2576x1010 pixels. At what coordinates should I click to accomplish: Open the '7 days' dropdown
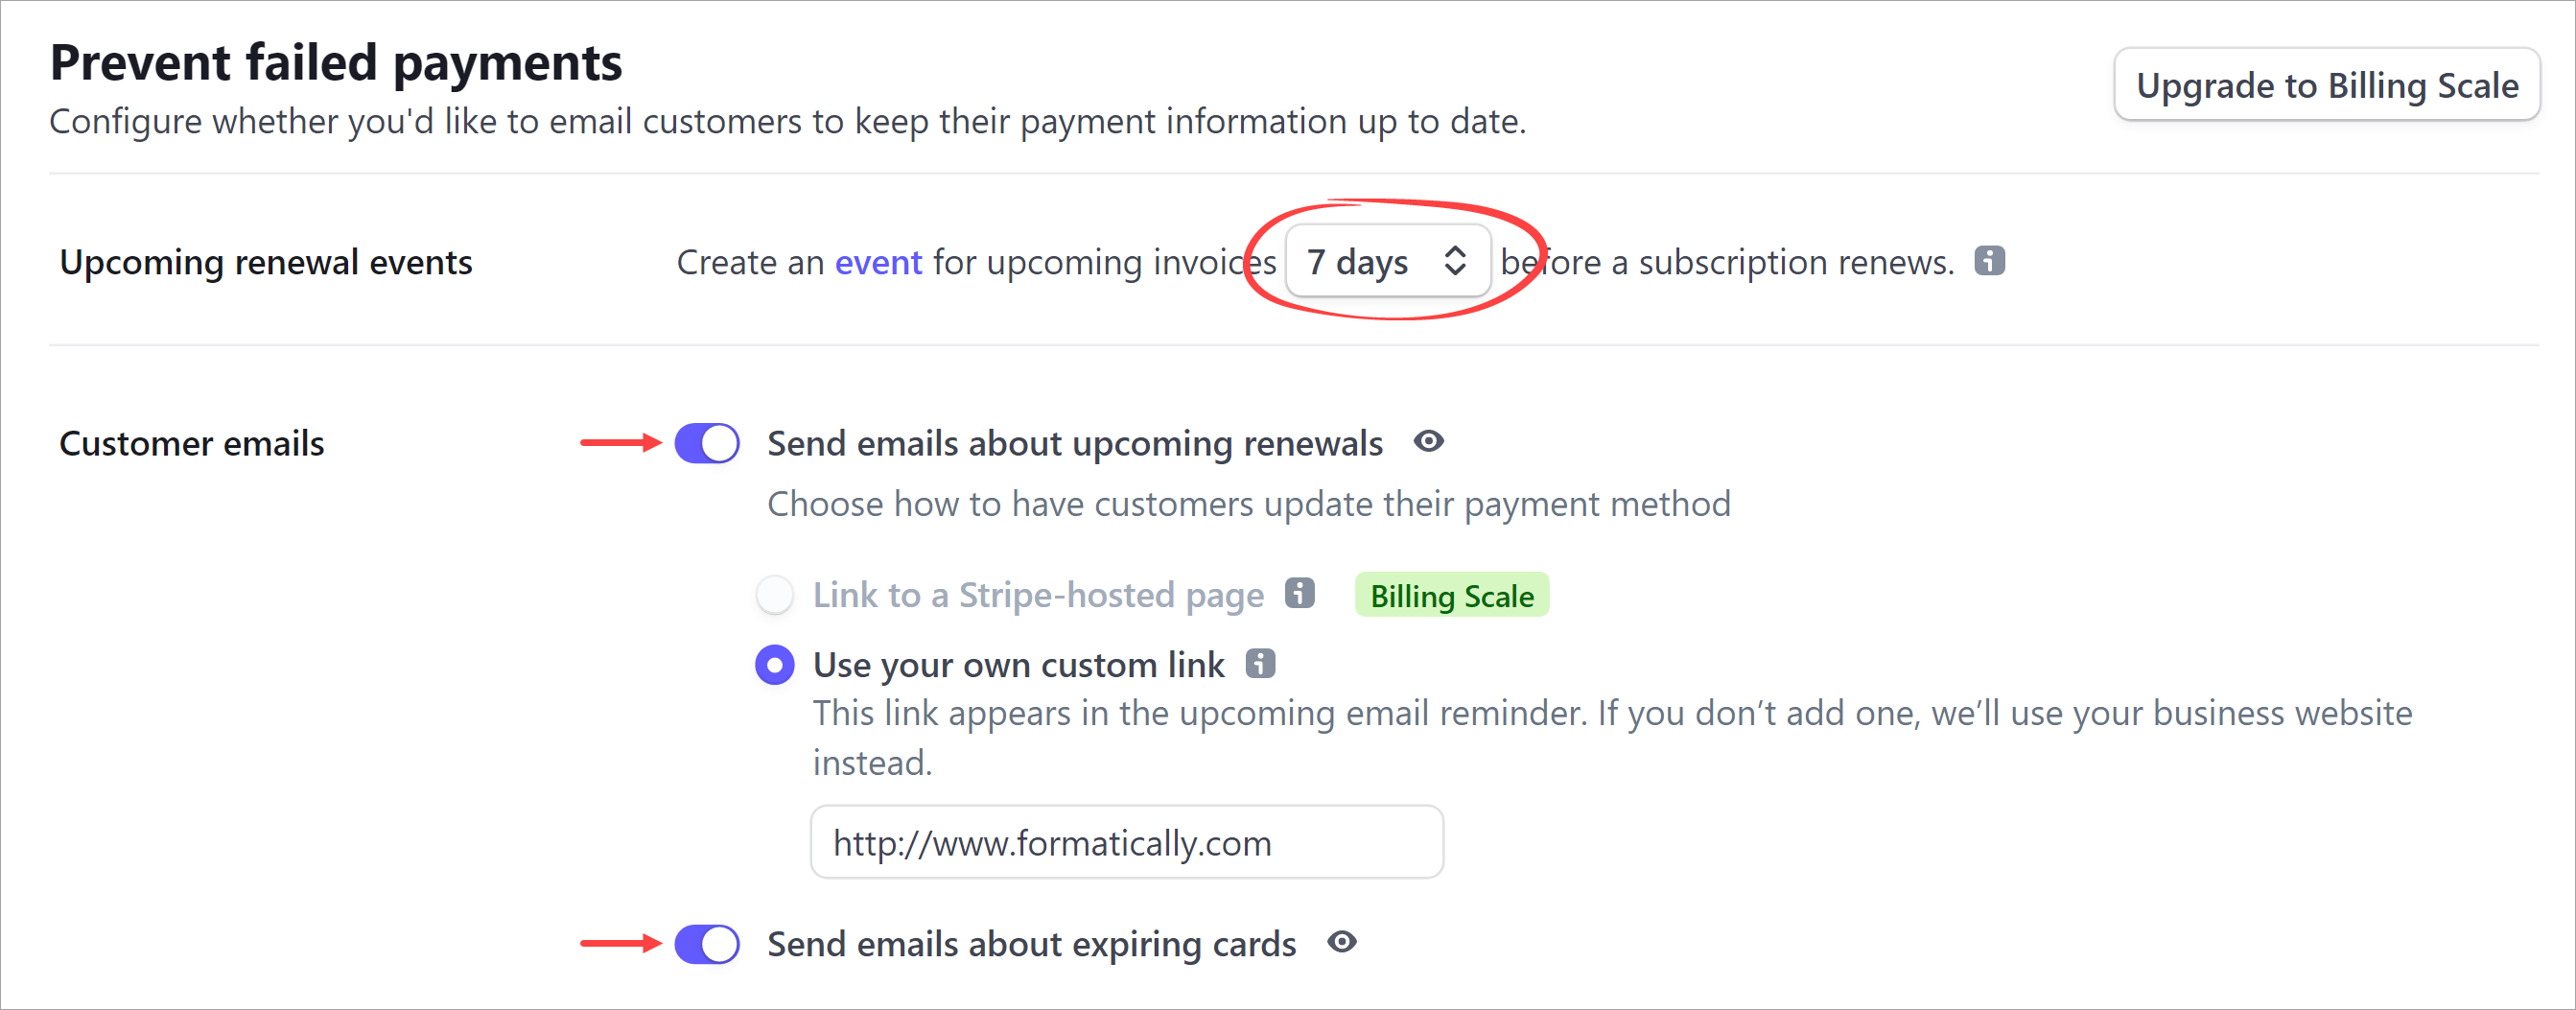click(1387, 261)
